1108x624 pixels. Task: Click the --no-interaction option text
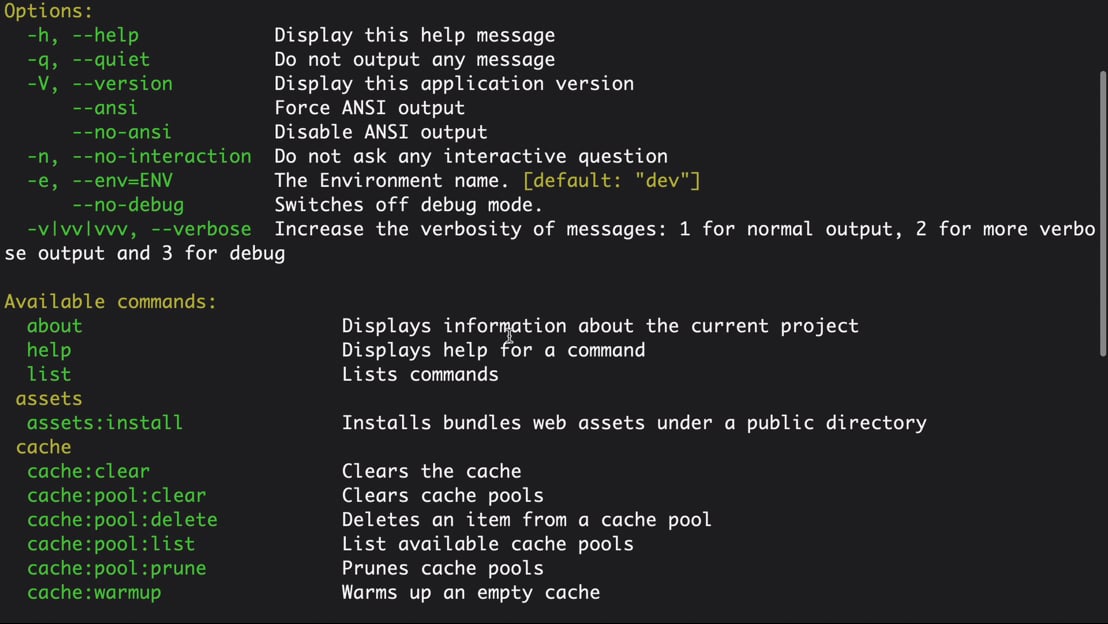162,156
